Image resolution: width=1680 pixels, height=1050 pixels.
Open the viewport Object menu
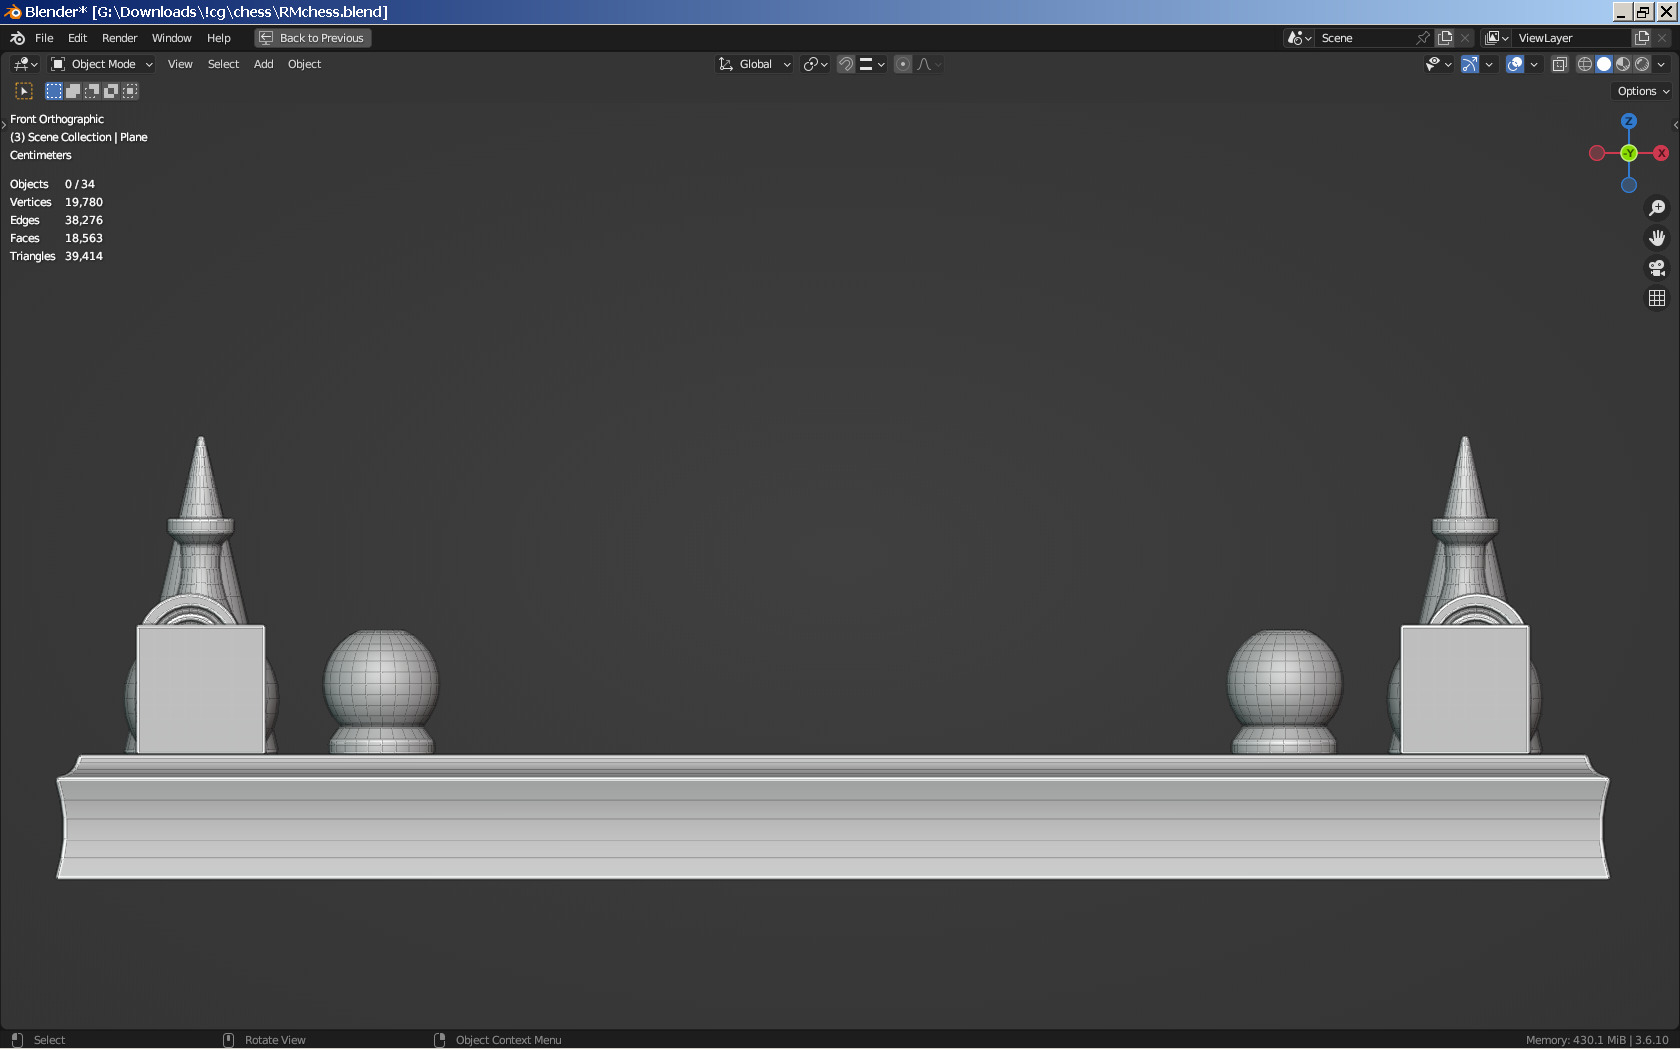(x=304, y=64)
